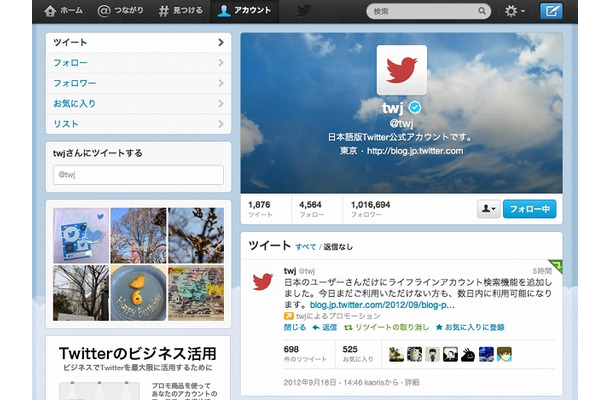Screen dimensions: 610x400
Task: Click the 525 お気に入り count
Action: pyautogui.click(x=358, y=353)
